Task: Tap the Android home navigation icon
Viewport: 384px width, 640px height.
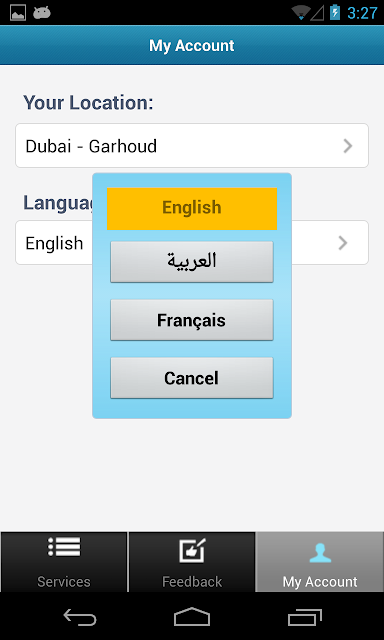Action: point(192,617)
